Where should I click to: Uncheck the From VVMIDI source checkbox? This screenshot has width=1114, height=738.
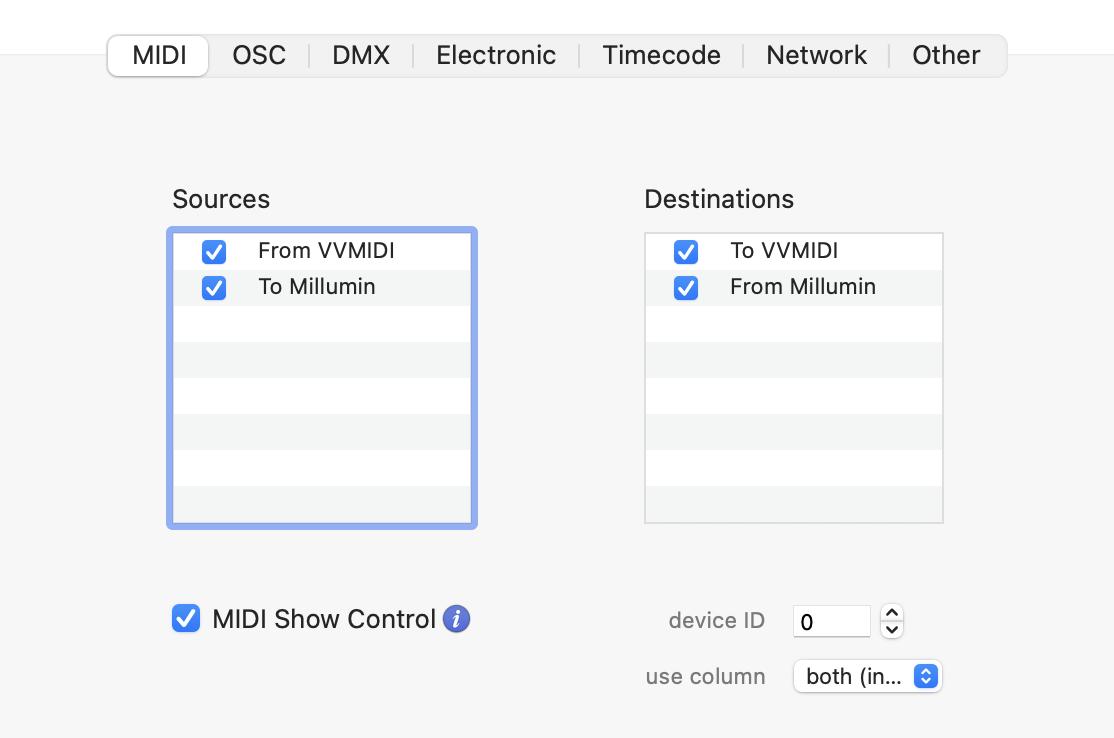(214, 251)
